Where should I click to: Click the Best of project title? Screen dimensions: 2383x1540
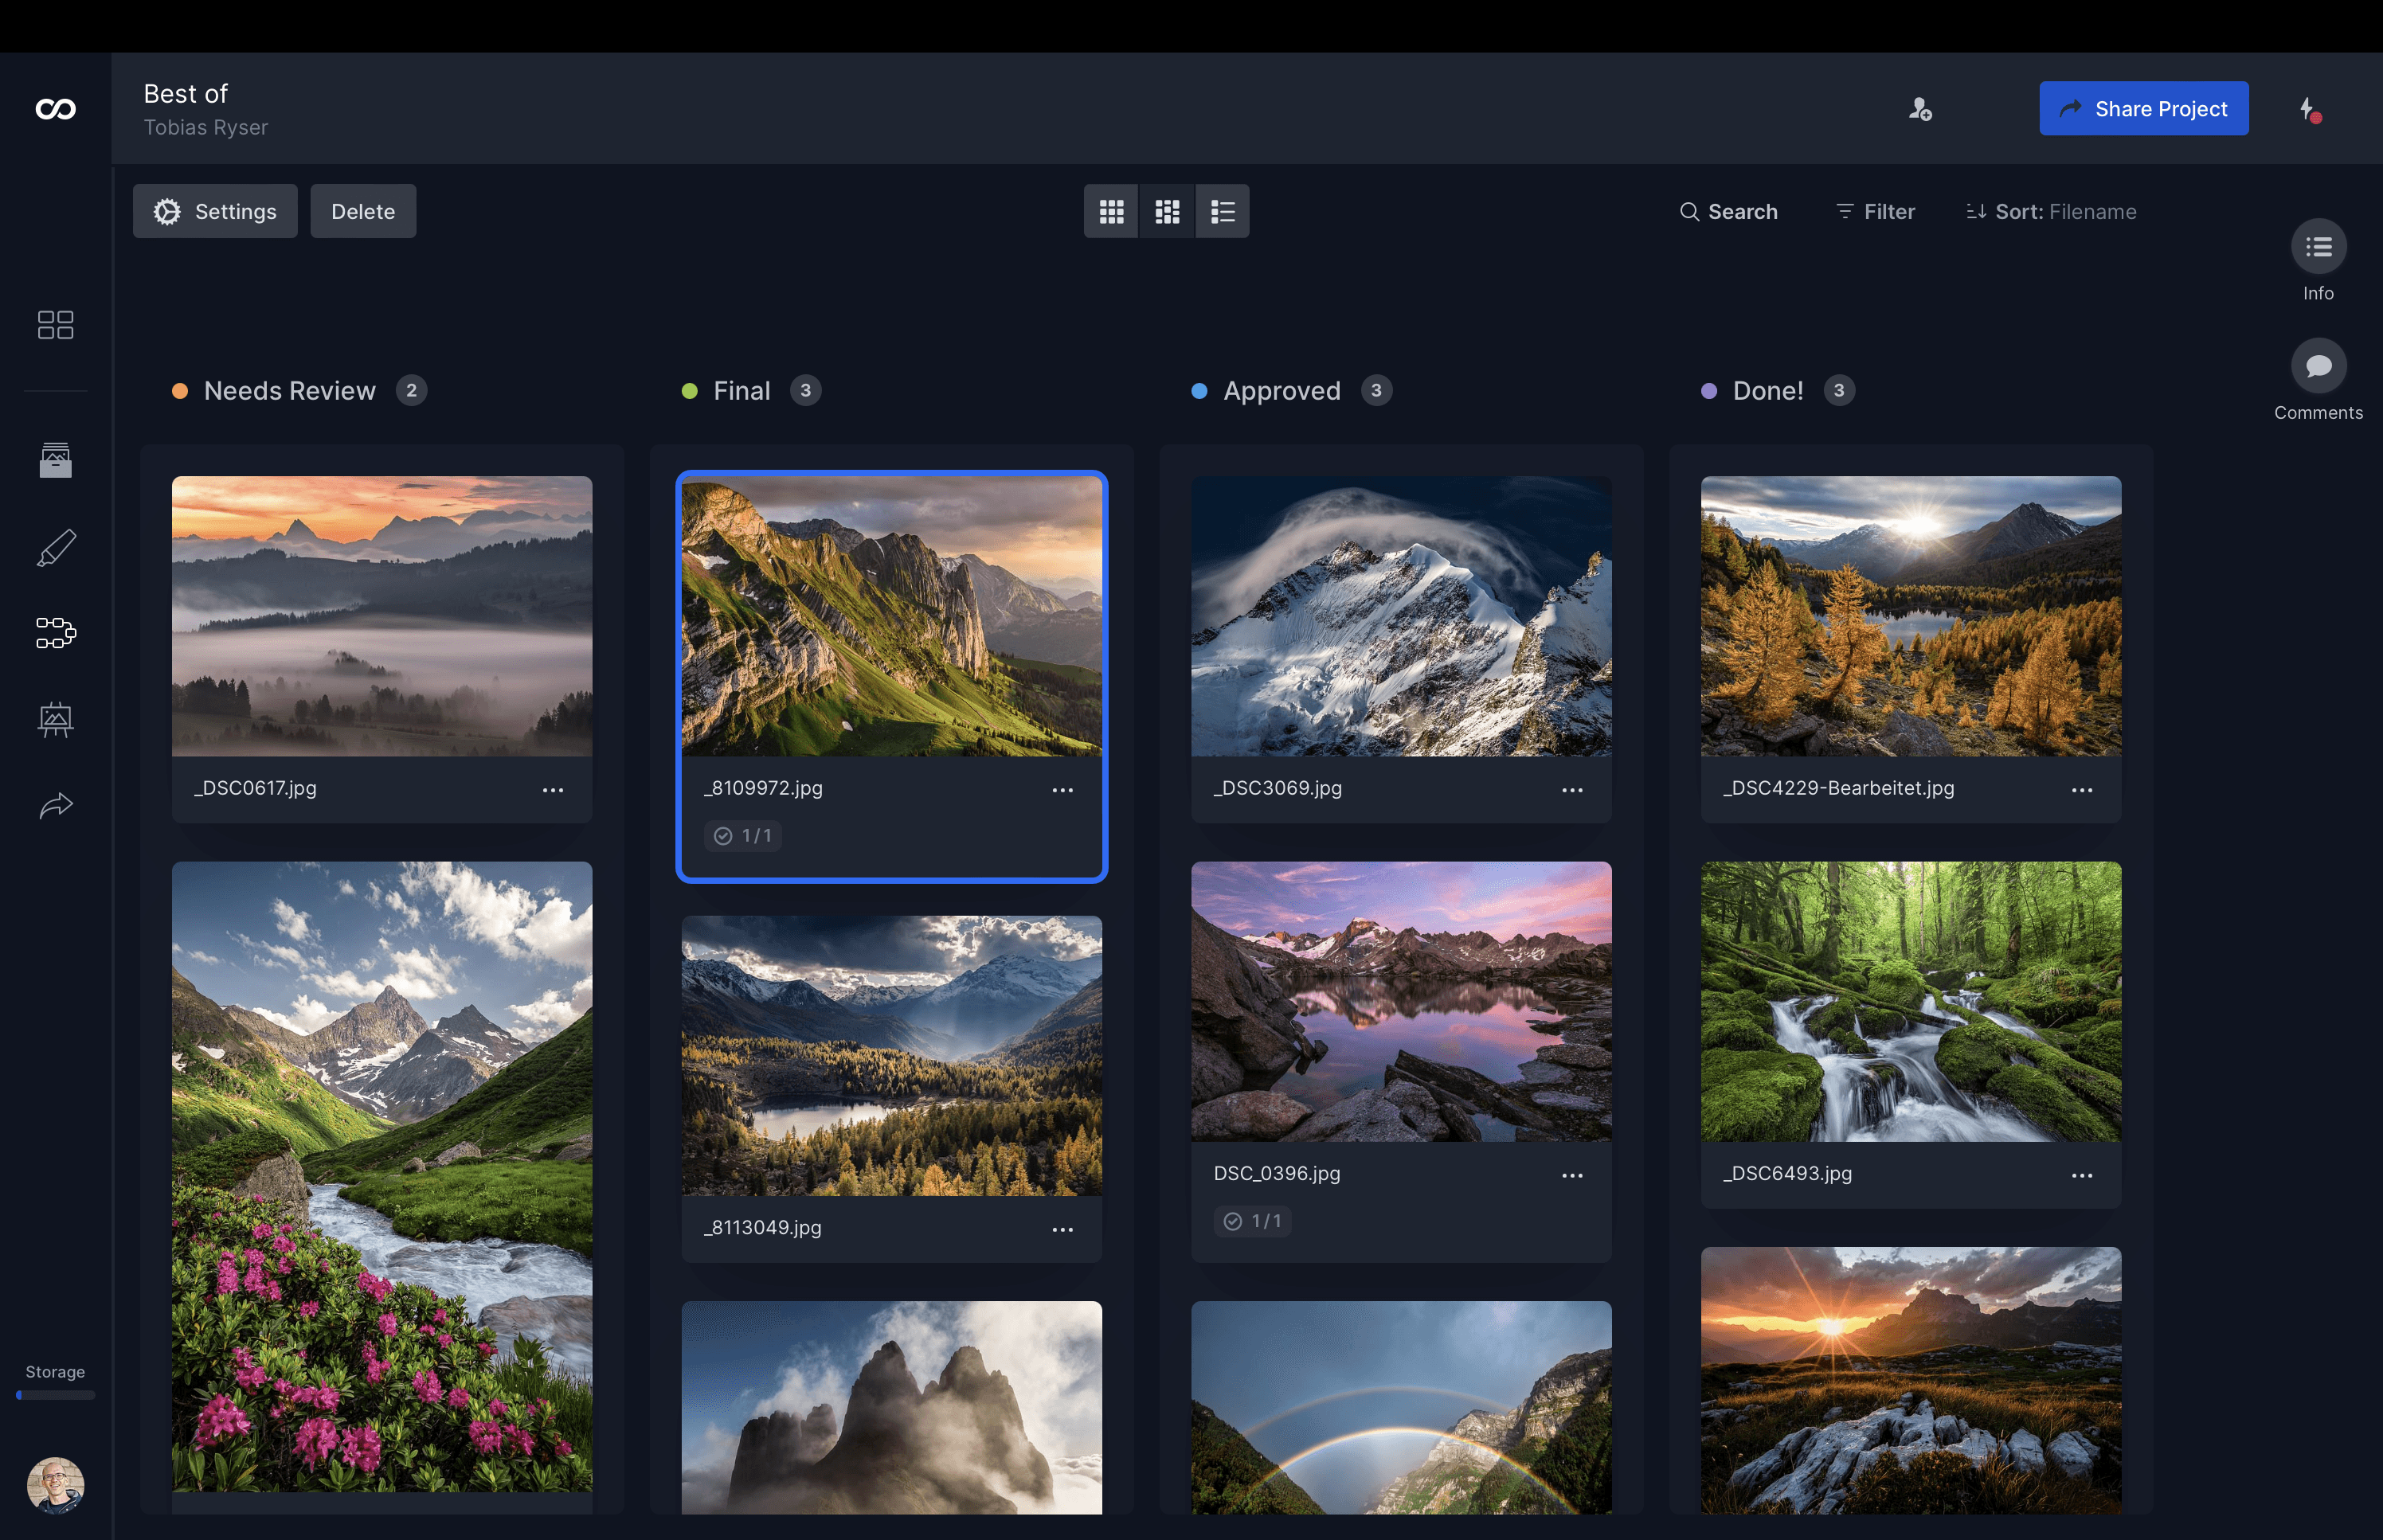[186, 94]
